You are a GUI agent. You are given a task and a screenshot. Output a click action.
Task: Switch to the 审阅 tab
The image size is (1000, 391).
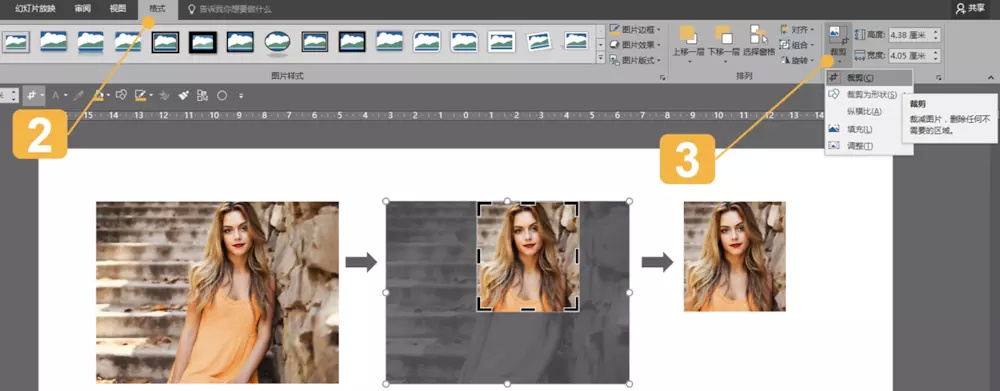tap(82, 9)
